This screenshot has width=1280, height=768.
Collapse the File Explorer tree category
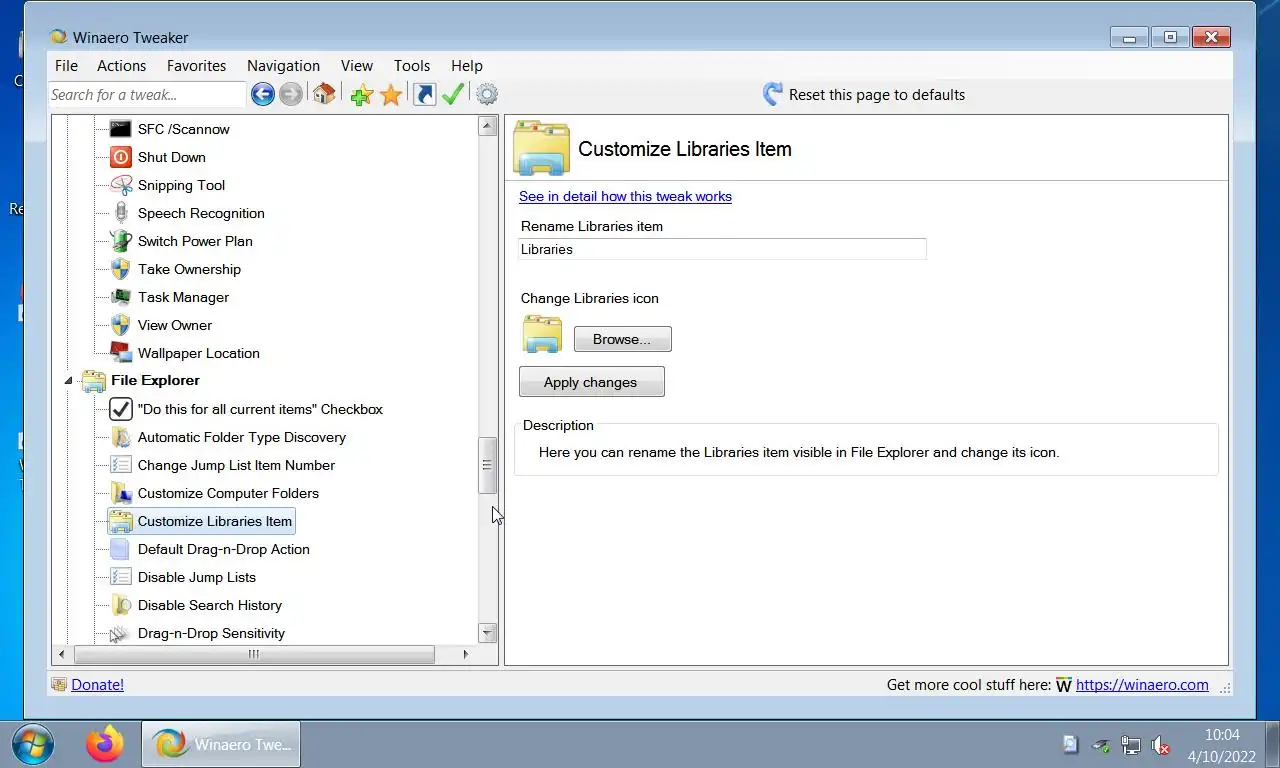tap(69, 381)
